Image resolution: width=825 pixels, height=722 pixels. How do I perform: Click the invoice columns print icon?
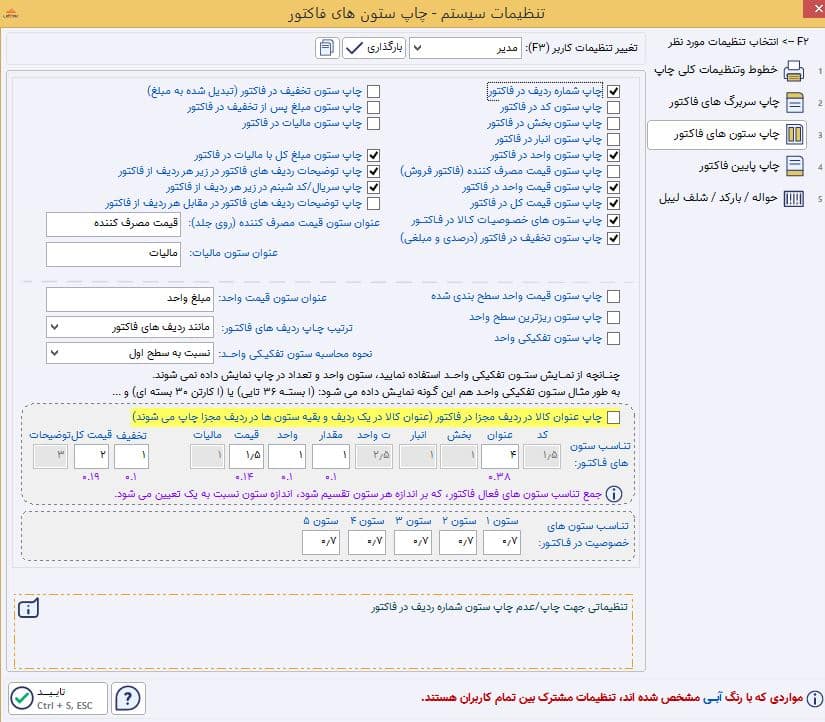[x=794, y=135]
